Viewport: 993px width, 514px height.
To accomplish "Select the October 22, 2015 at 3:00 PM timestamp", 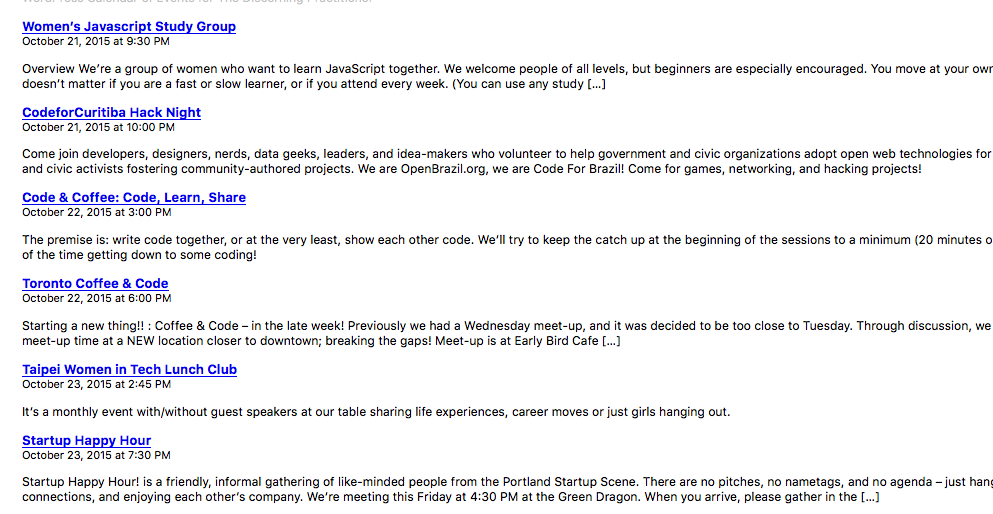I will pos(96,212).
